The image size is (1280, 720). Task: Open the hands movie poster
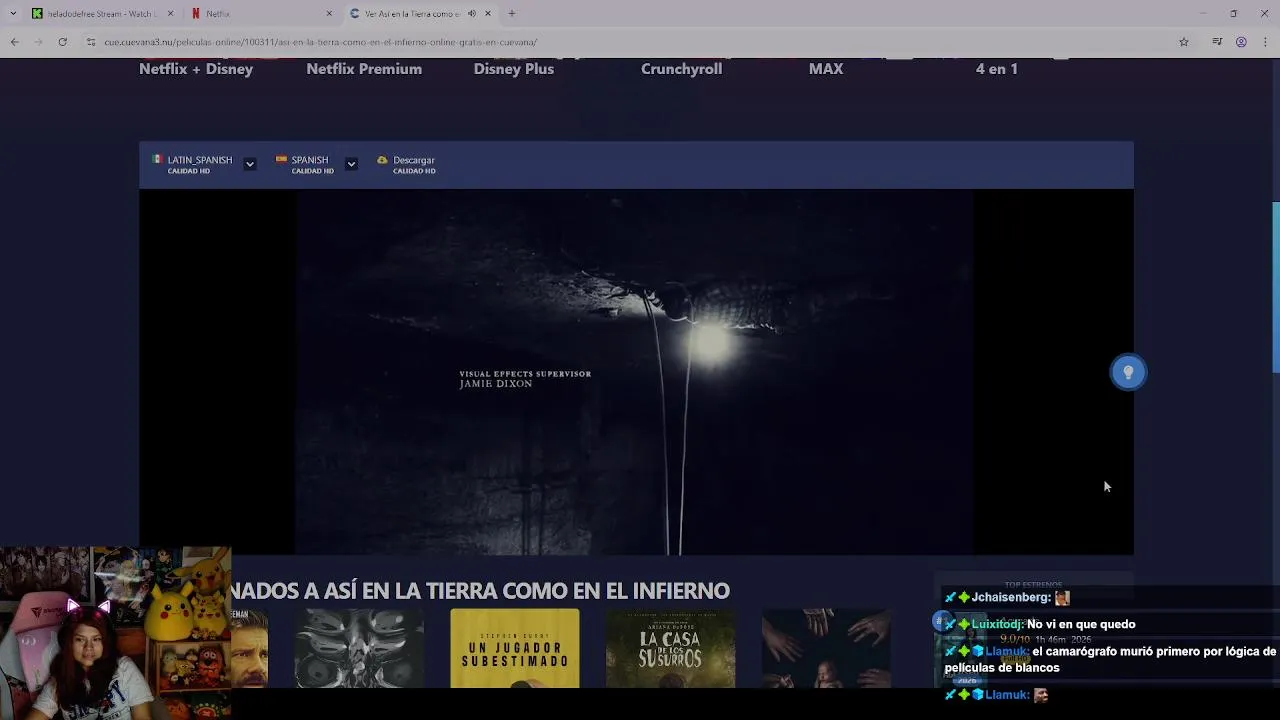tap(826, 648)
